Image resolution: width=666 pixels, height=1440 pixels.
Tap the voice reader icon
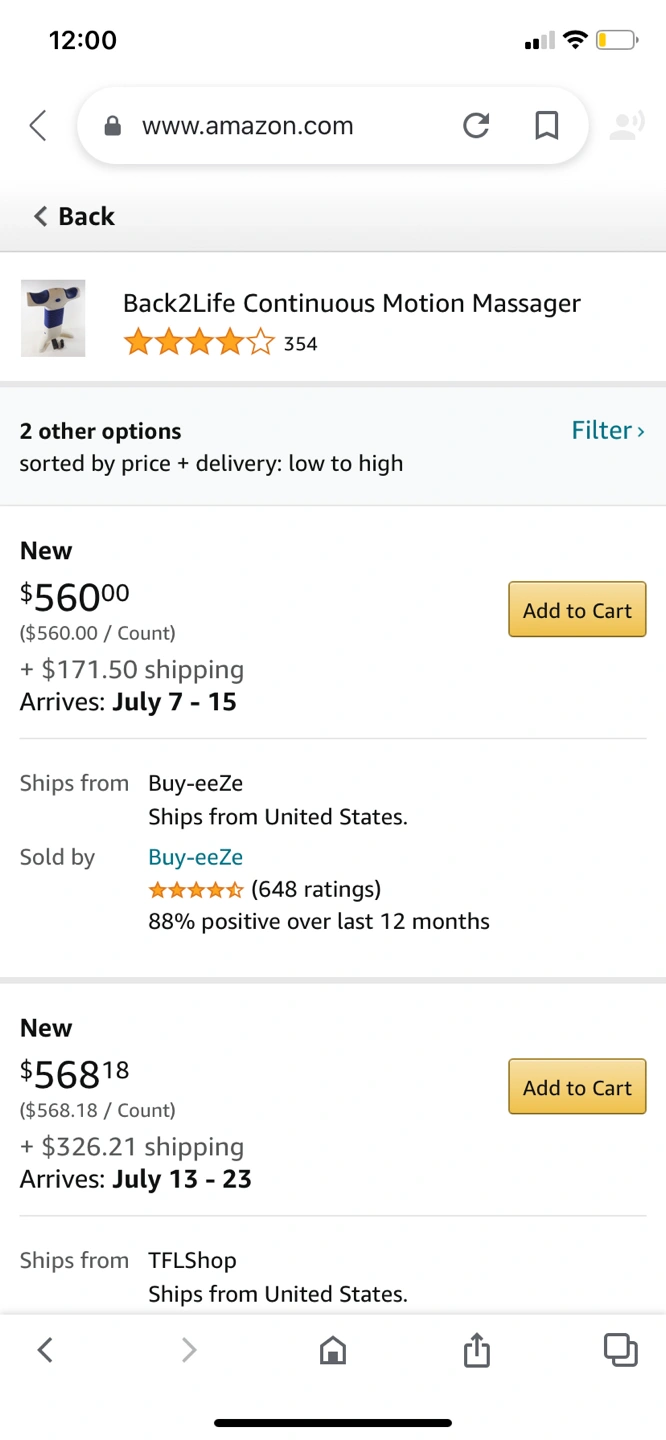(626, 127)
